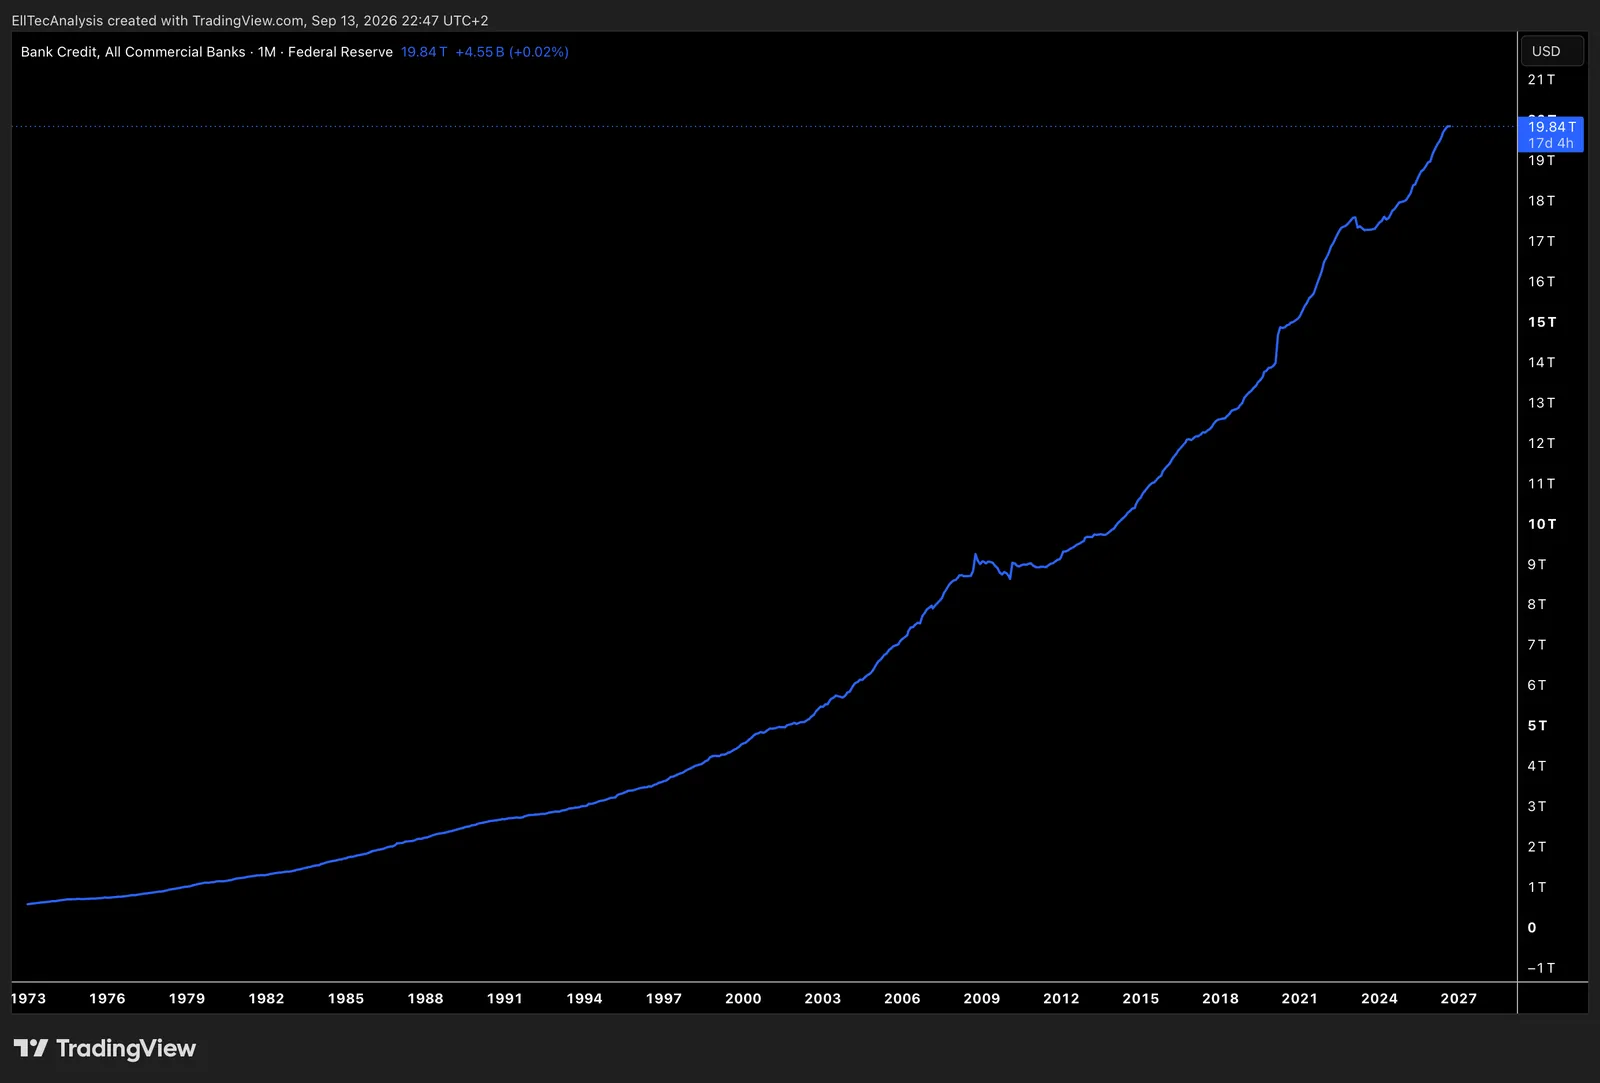Viewport: 1600px width, 1083px height.
Task: Click the 5 T price axis label
Action: tap(1537, 726)
